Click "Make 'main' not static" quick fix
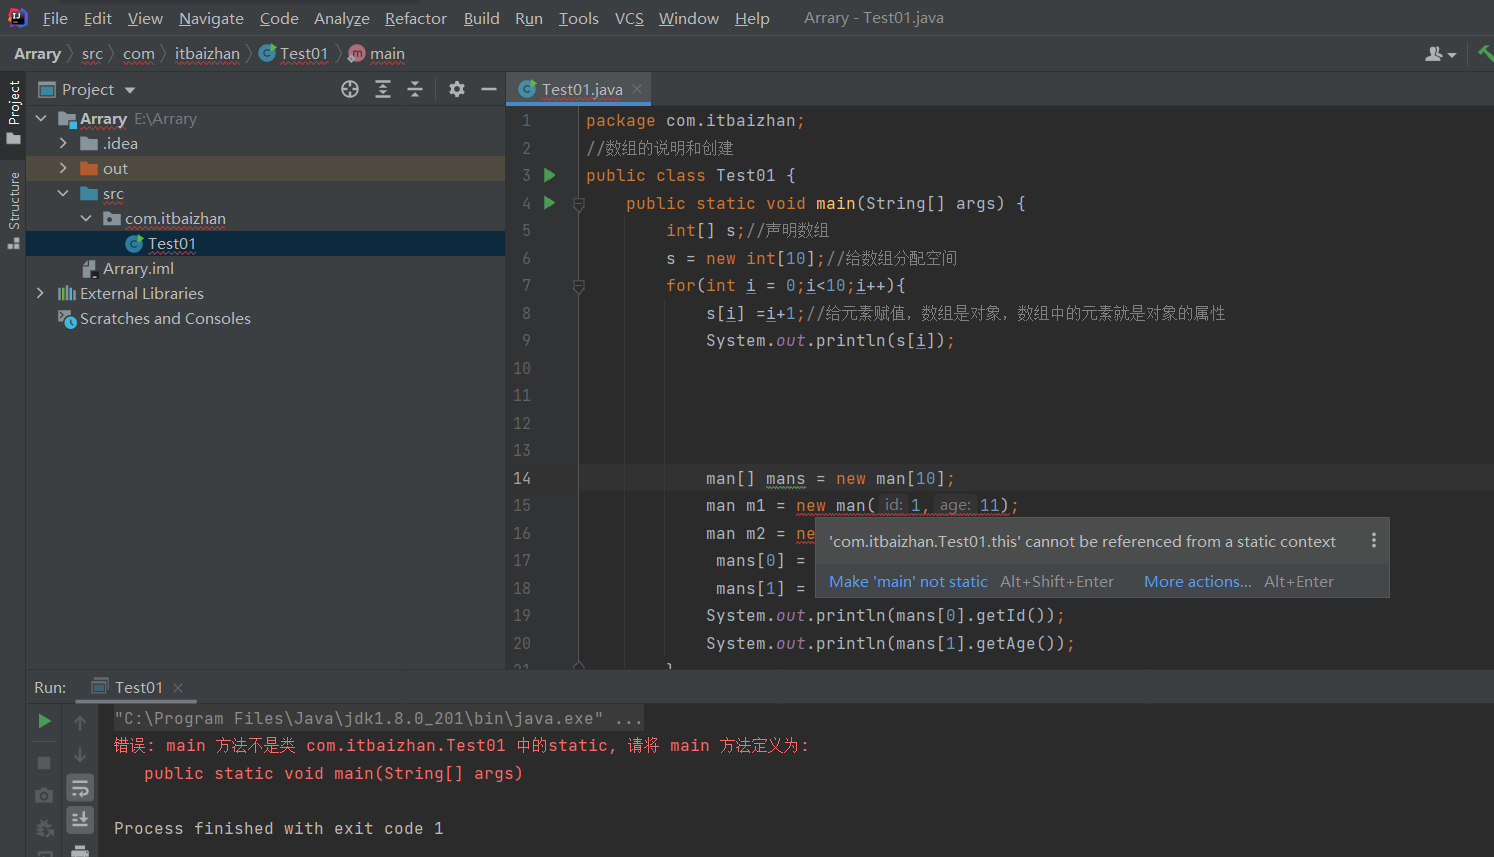 point(908,581)
